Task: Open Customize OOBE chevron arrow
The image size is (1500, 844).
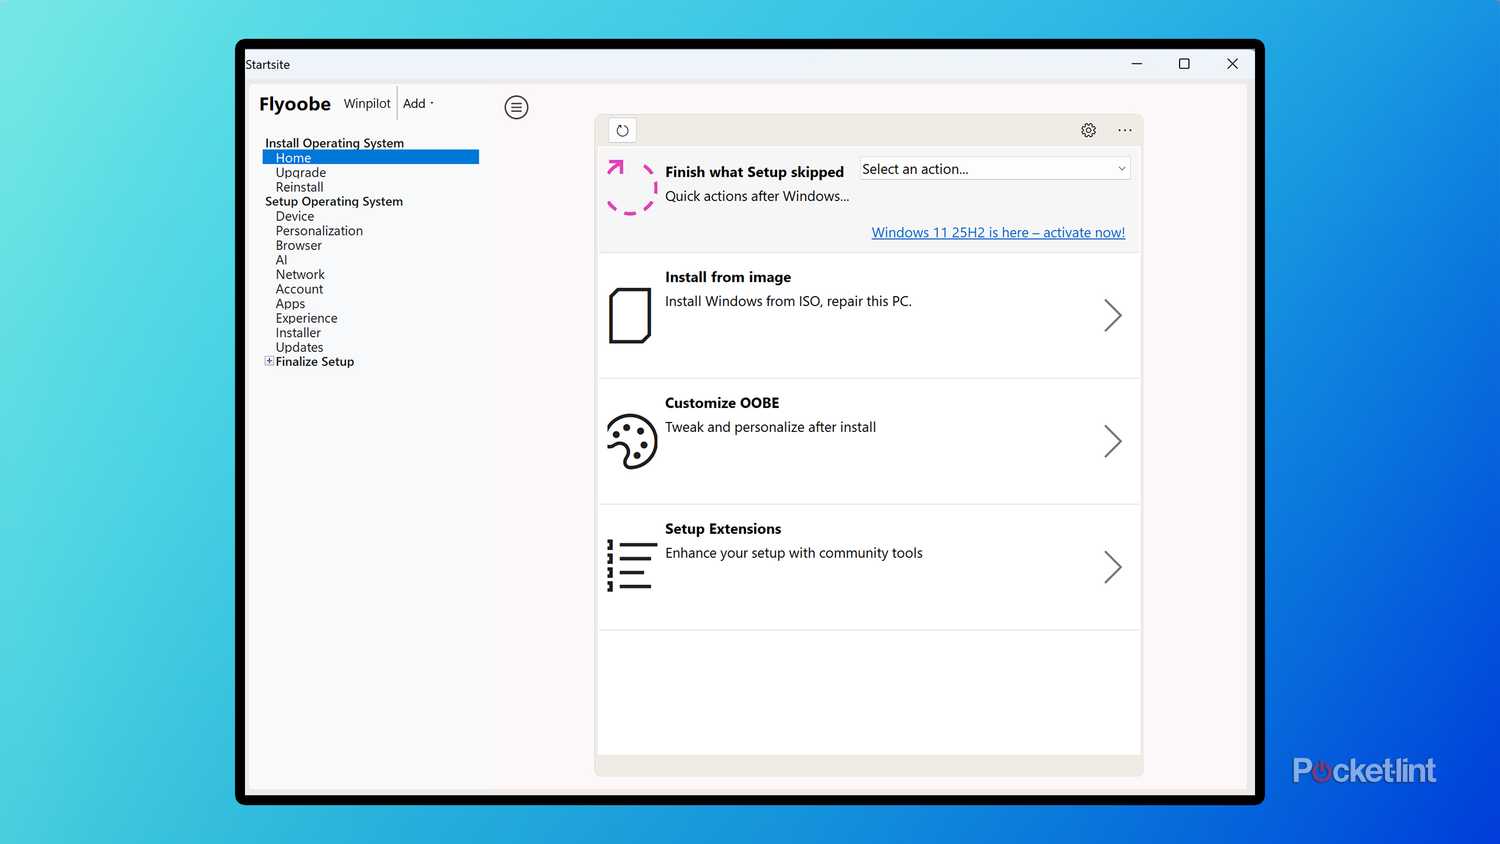Action: pos(1112,441)
